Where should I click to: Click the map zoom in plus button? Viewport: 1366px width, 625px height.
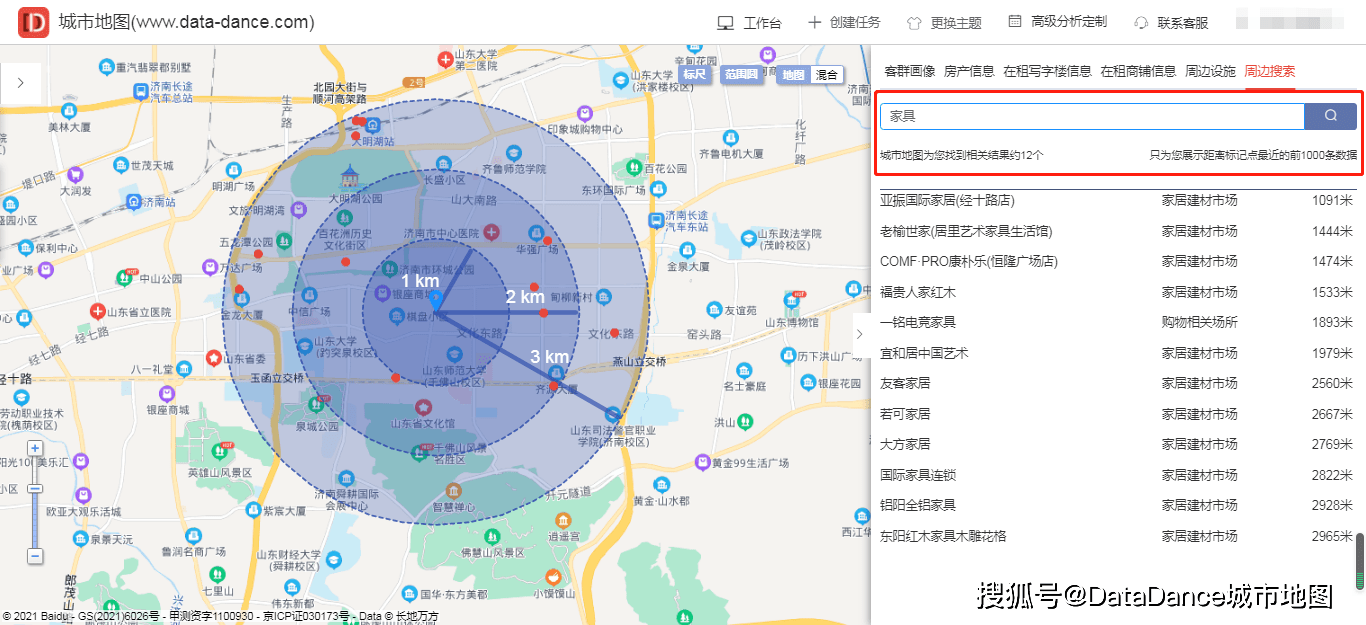[x=35, y=448]
